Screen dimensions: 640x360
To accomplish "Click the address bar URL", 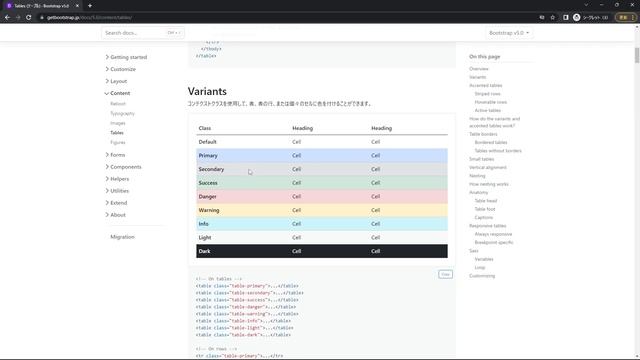I will pyautogui.click(x=89, y=18).
